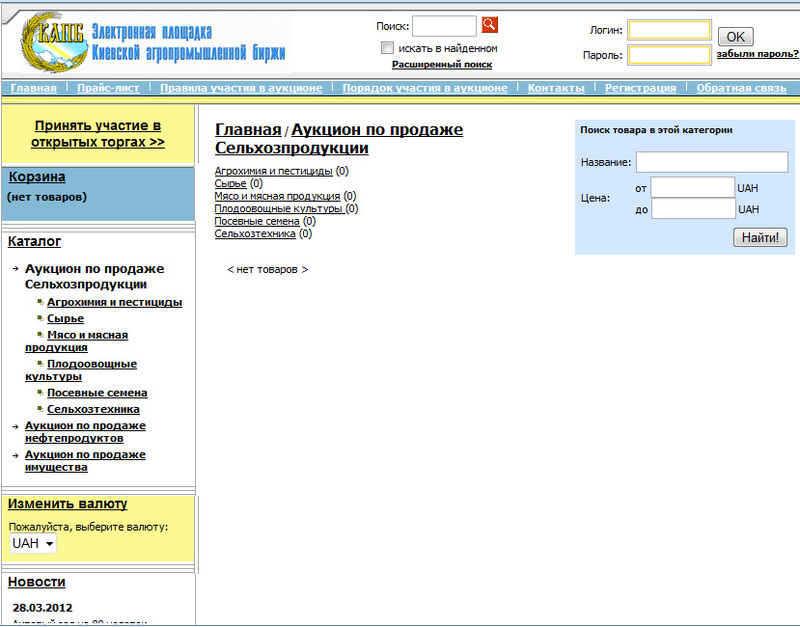
Task: Open the UAH currency dropdown
Action: [x=33, y=543]
